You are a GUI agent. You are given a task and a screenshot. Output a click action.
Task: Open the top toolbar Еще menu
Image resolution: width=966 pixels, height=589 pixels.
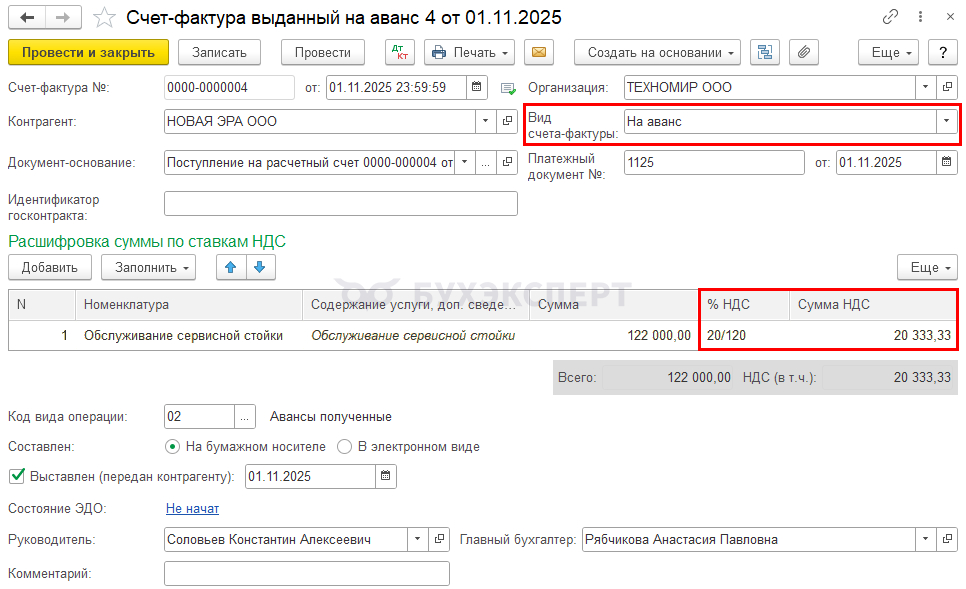tap(888, 52)
